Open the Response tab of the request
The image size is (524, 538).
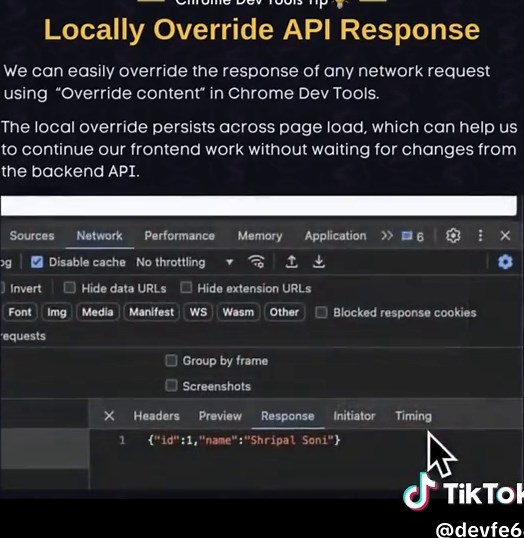tap(288, 416)
